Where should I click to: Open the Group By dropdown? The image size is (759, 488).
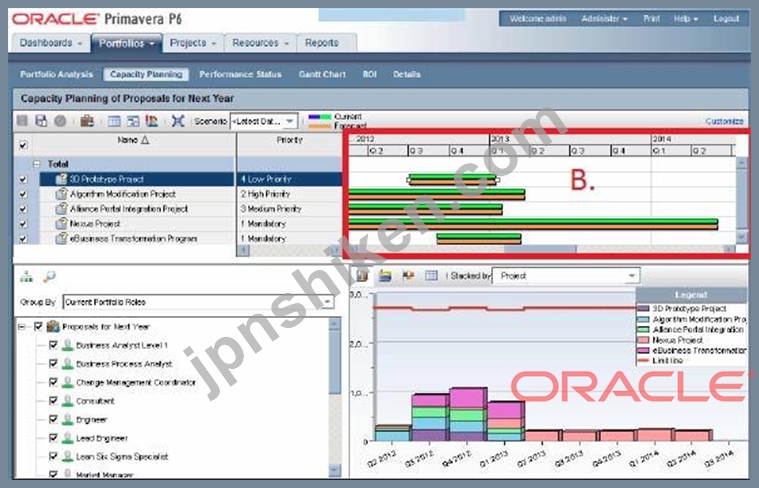328,302
